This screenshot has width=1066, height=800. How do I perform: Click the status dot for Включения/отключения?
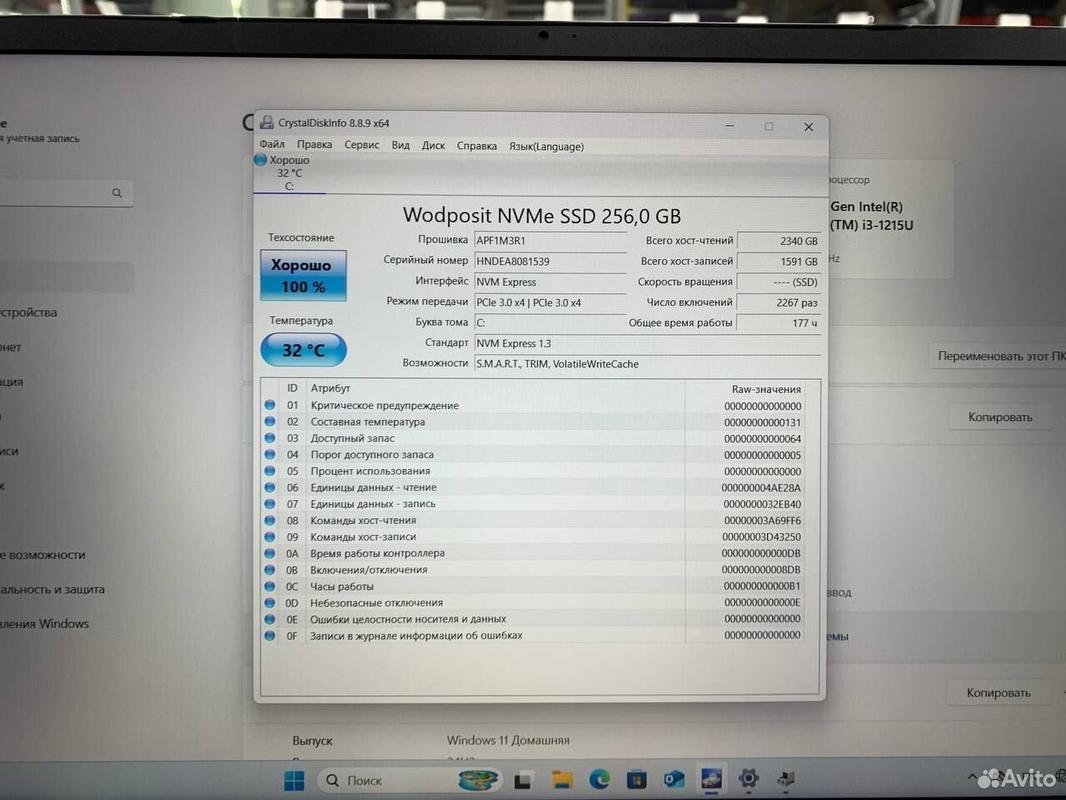pos(270,570)
